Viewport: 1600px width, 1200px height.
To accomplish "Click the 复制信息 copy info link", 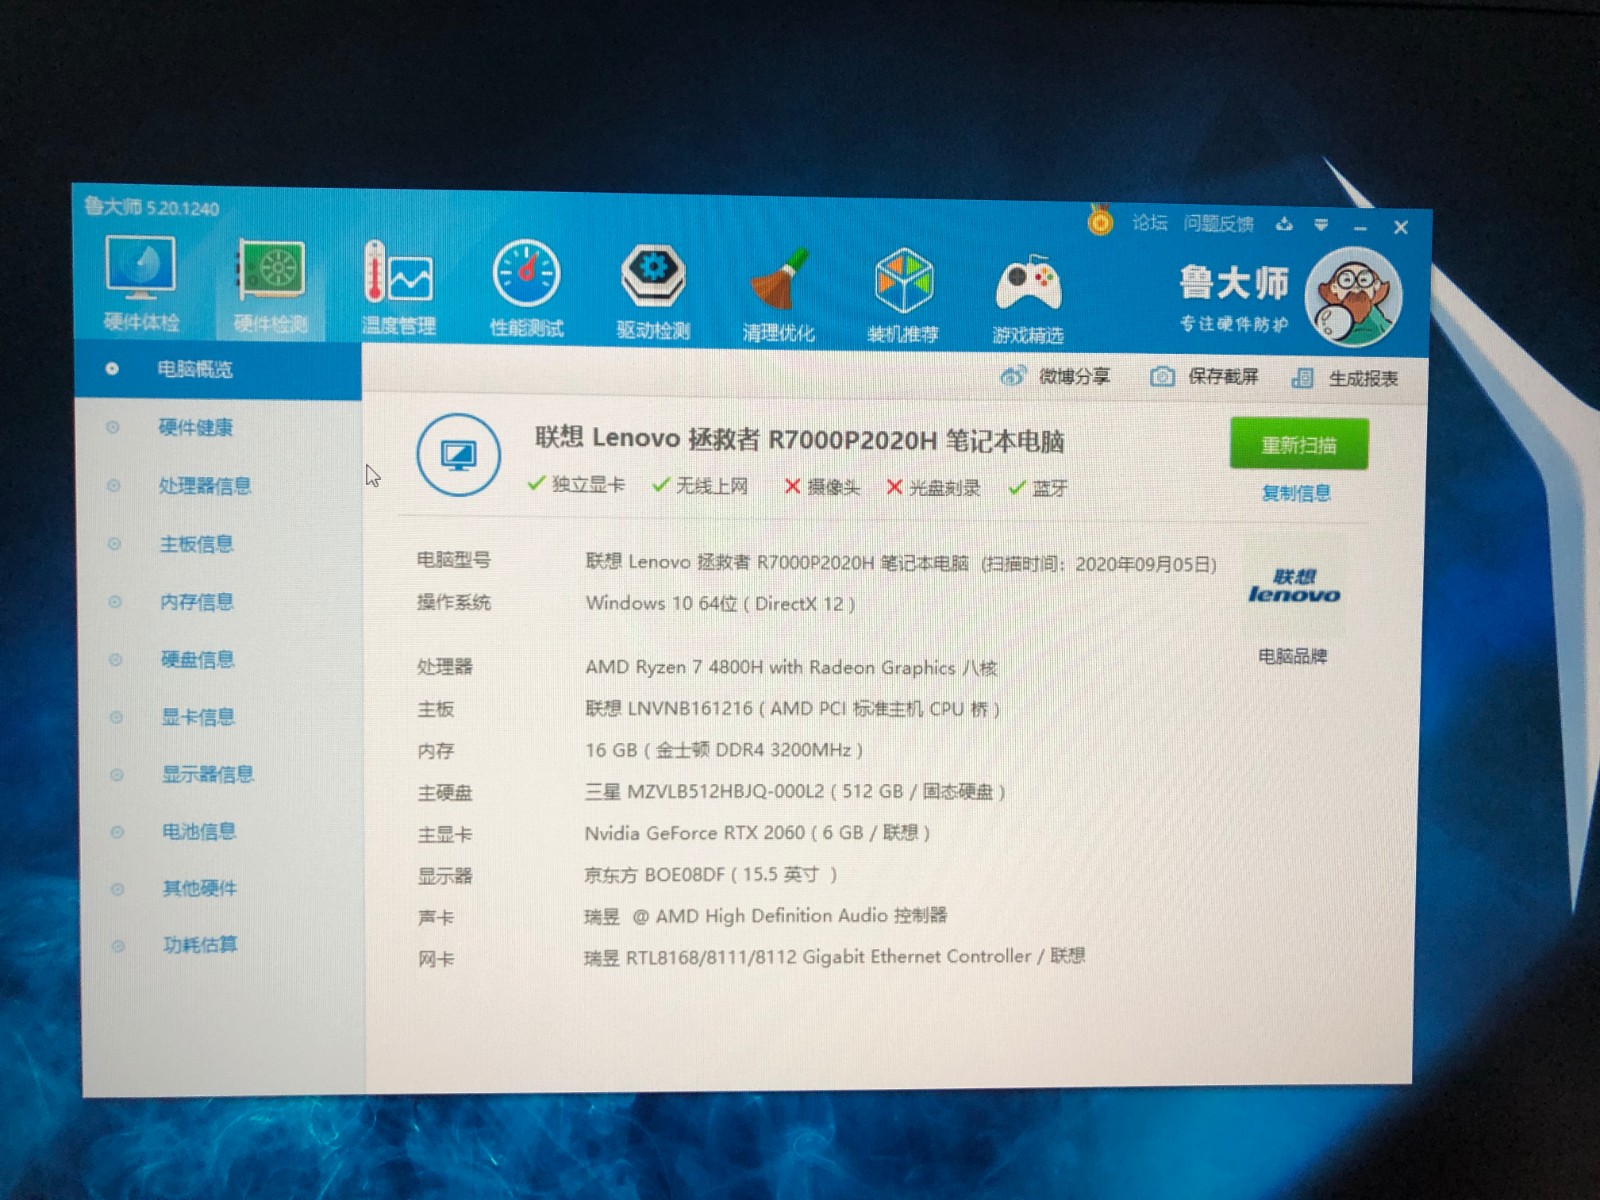I will tap(1296, 492).
